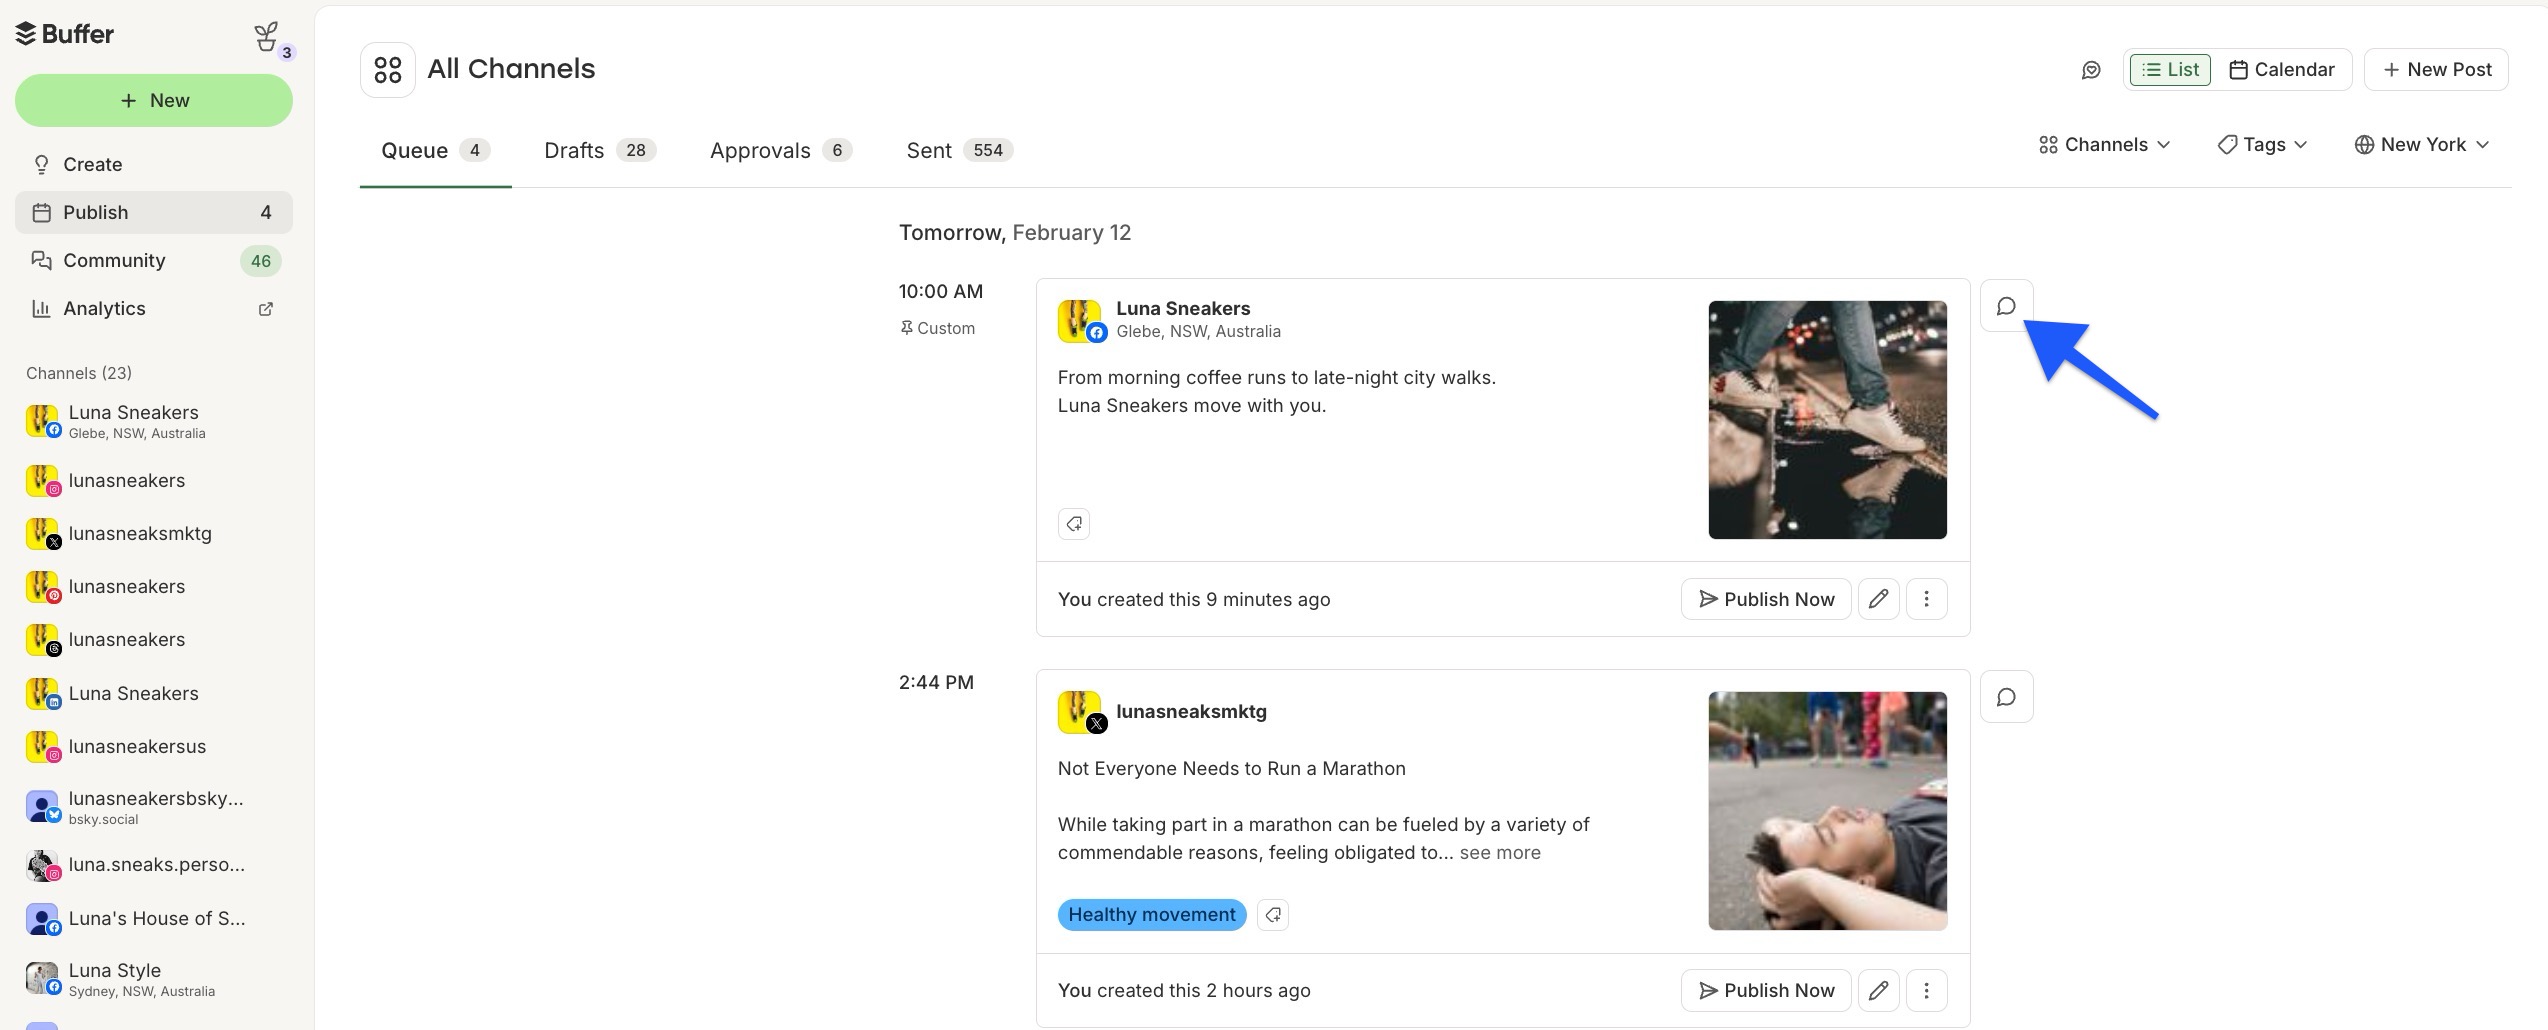
Task: Select luna.sneaks.perso... channel in sidebar
Action: click(x=154, y=864)
